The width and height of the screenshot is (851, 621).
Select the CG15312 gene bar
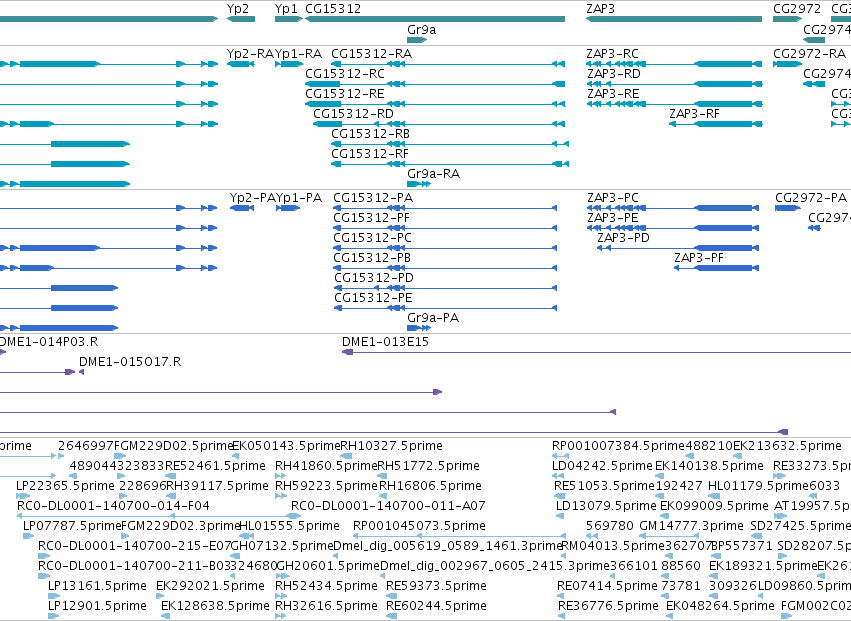(x=435, y=19)
